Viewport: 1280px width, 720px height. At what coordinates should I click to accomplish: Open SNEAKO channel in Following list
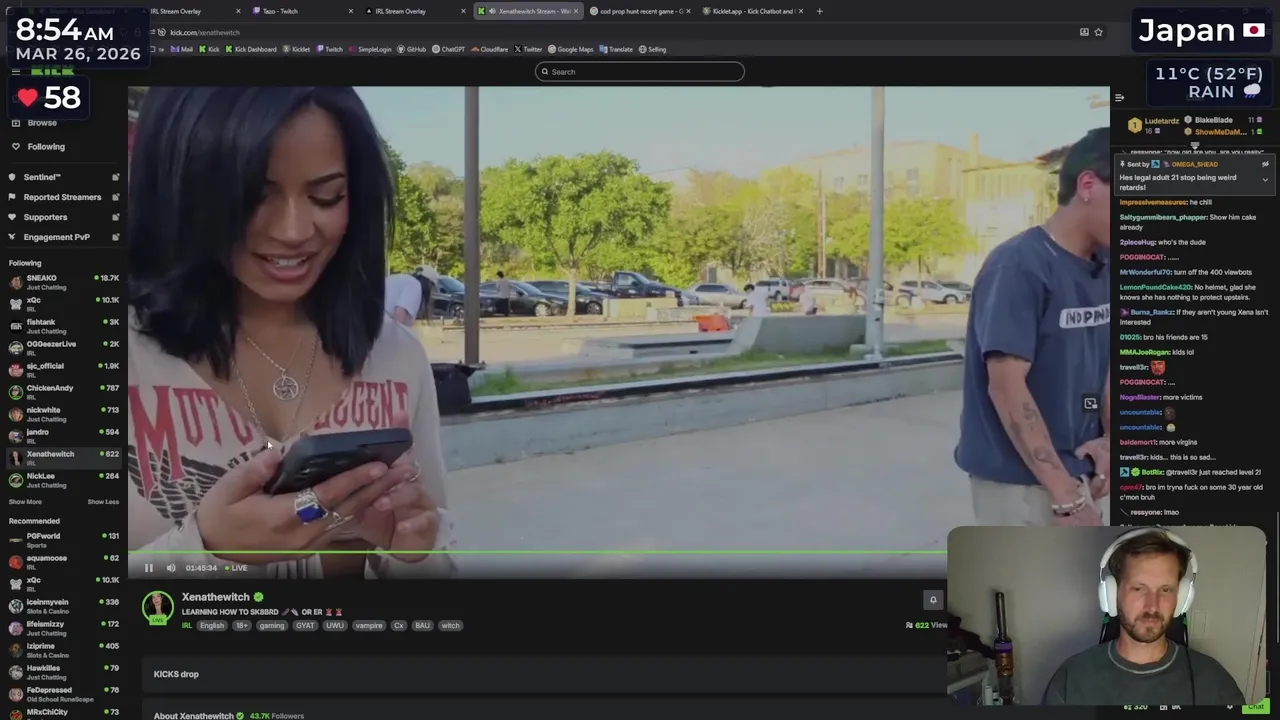[x=63, y=282]
